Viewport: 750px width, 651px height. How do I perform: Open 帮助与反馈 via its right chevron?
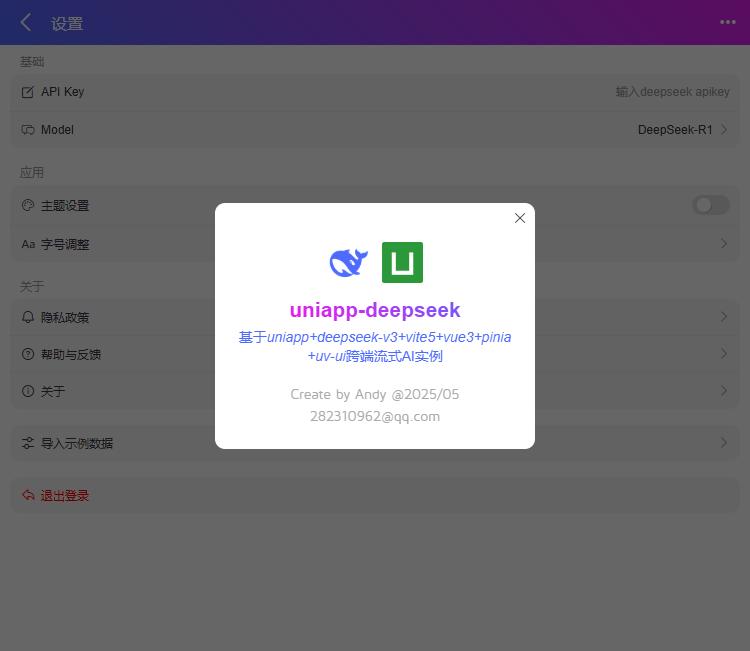point(724,354)
